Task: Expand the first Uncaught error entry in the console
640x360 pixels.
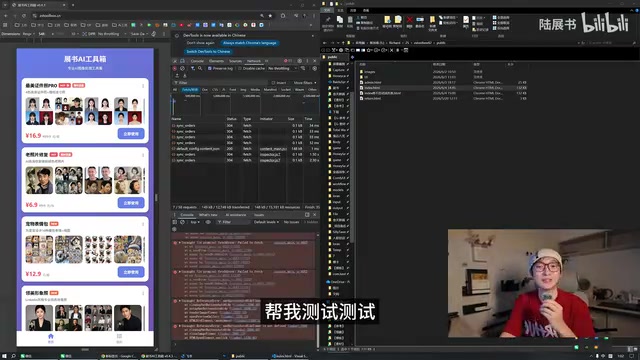Action: coord(180,242)
